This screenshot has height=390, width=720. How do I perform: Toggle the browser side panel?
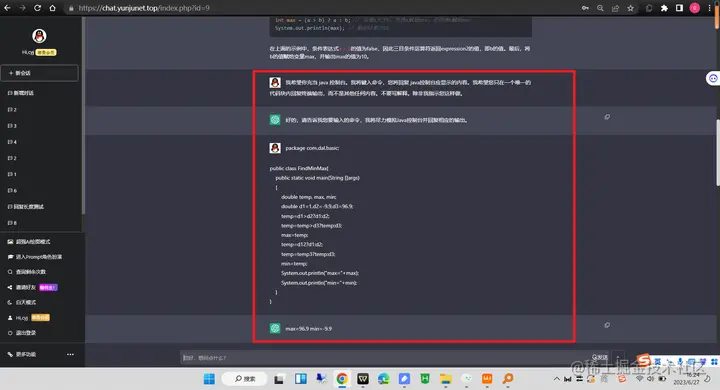tap(679, 8)
